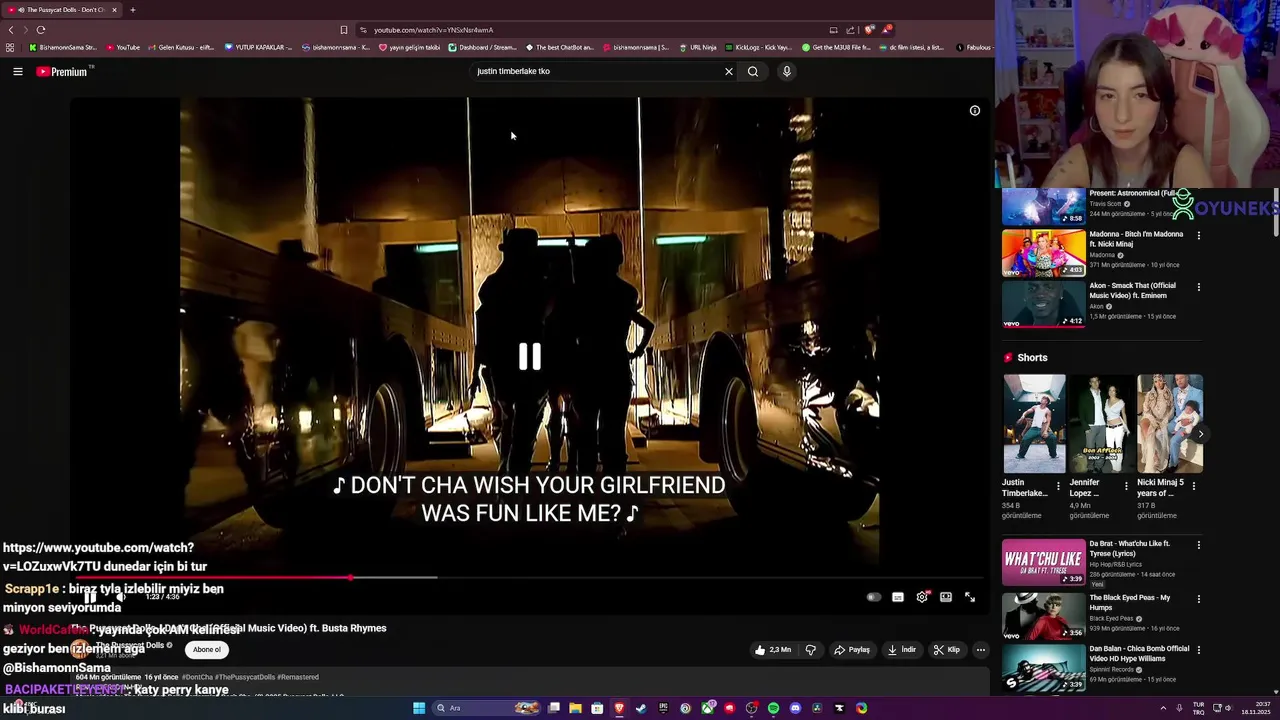
Task: Open the Travis Scott Astronomical video thumbnail
Action: [1044, 207]
